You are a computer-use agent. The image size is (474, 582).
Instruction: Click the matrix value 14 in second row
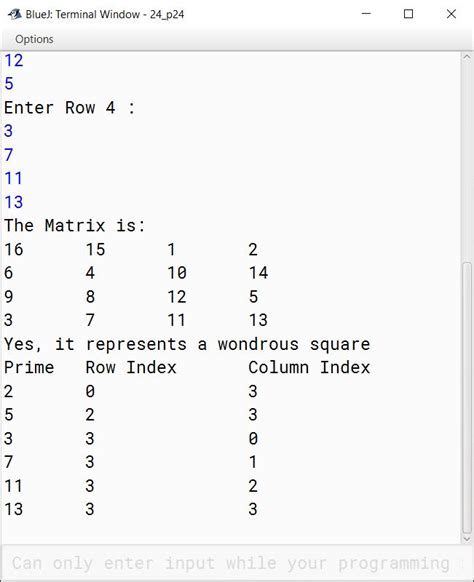[x=258, y=273]
